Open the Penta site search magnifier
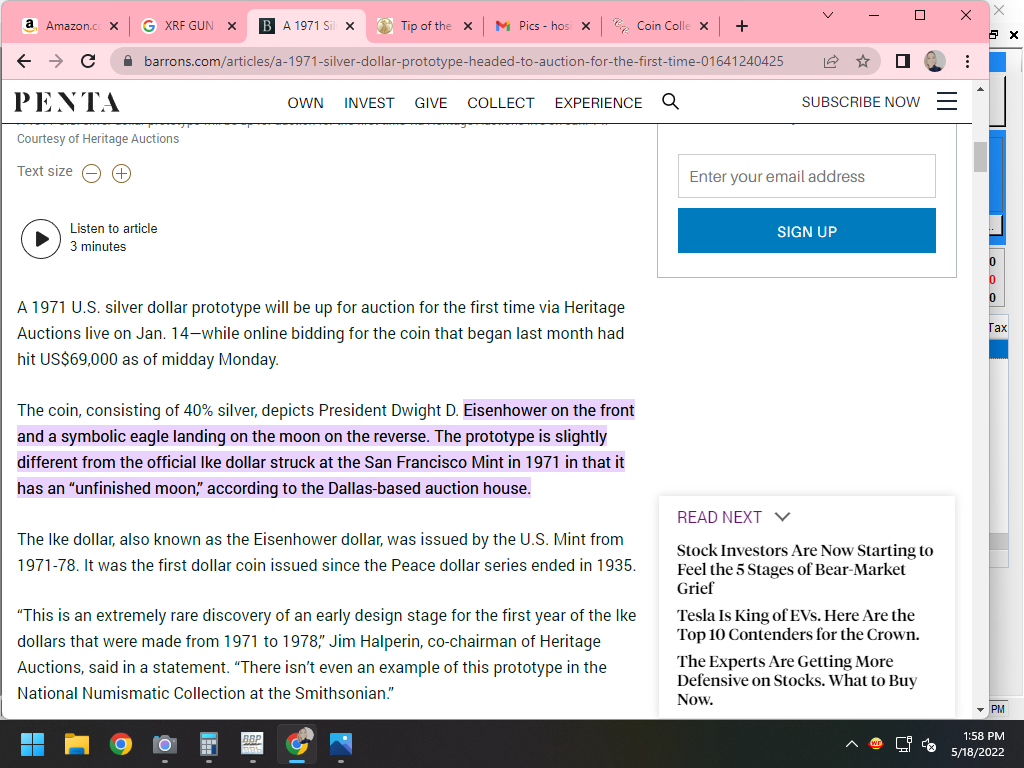Screen dimensions: 1024x768 pos(670,101)
